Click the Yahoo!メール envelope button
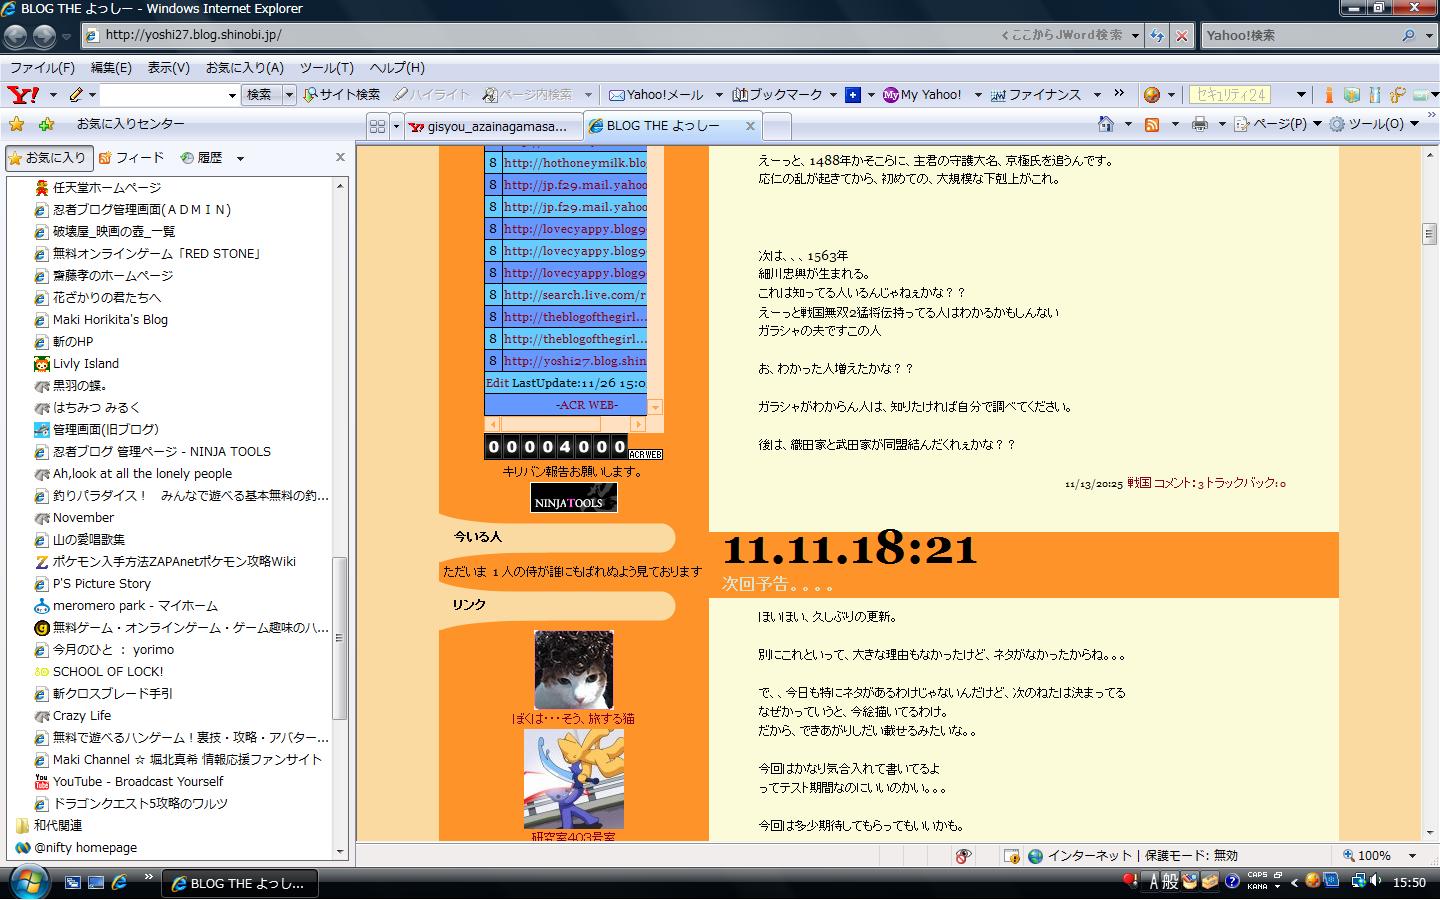This screenshot has height=900, width=1440. (657, 95)
